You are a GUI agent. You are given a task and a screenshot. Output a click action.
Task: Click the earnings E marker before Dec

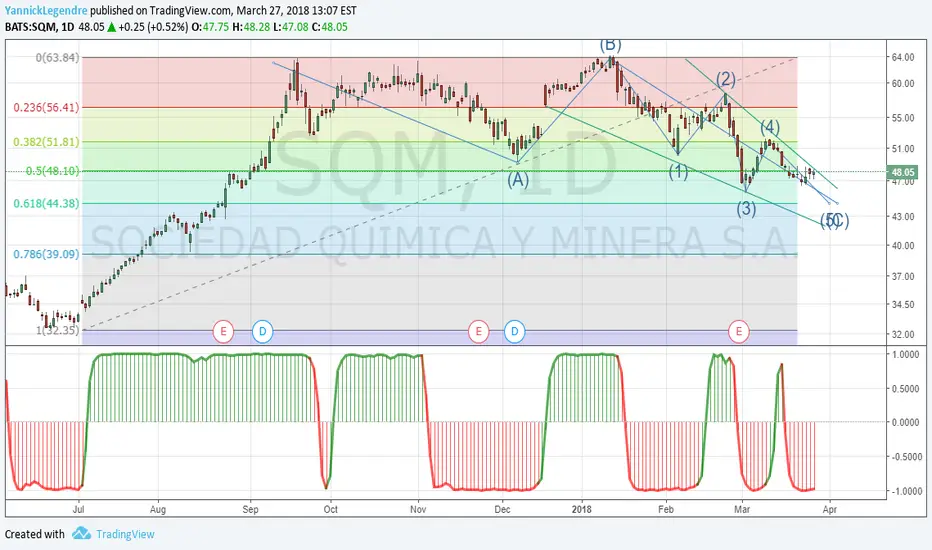coord(478,331)
